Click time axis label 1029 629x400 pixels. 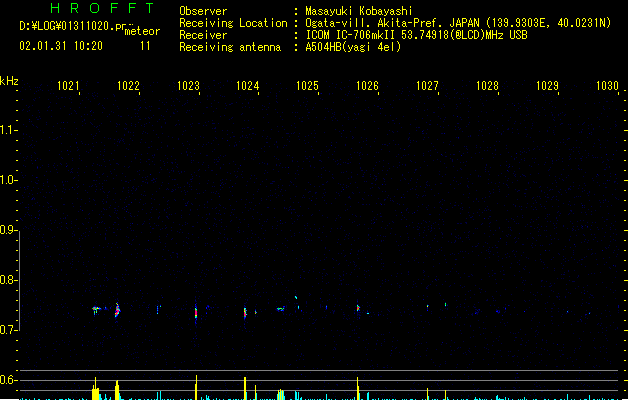tap(547, 86)
